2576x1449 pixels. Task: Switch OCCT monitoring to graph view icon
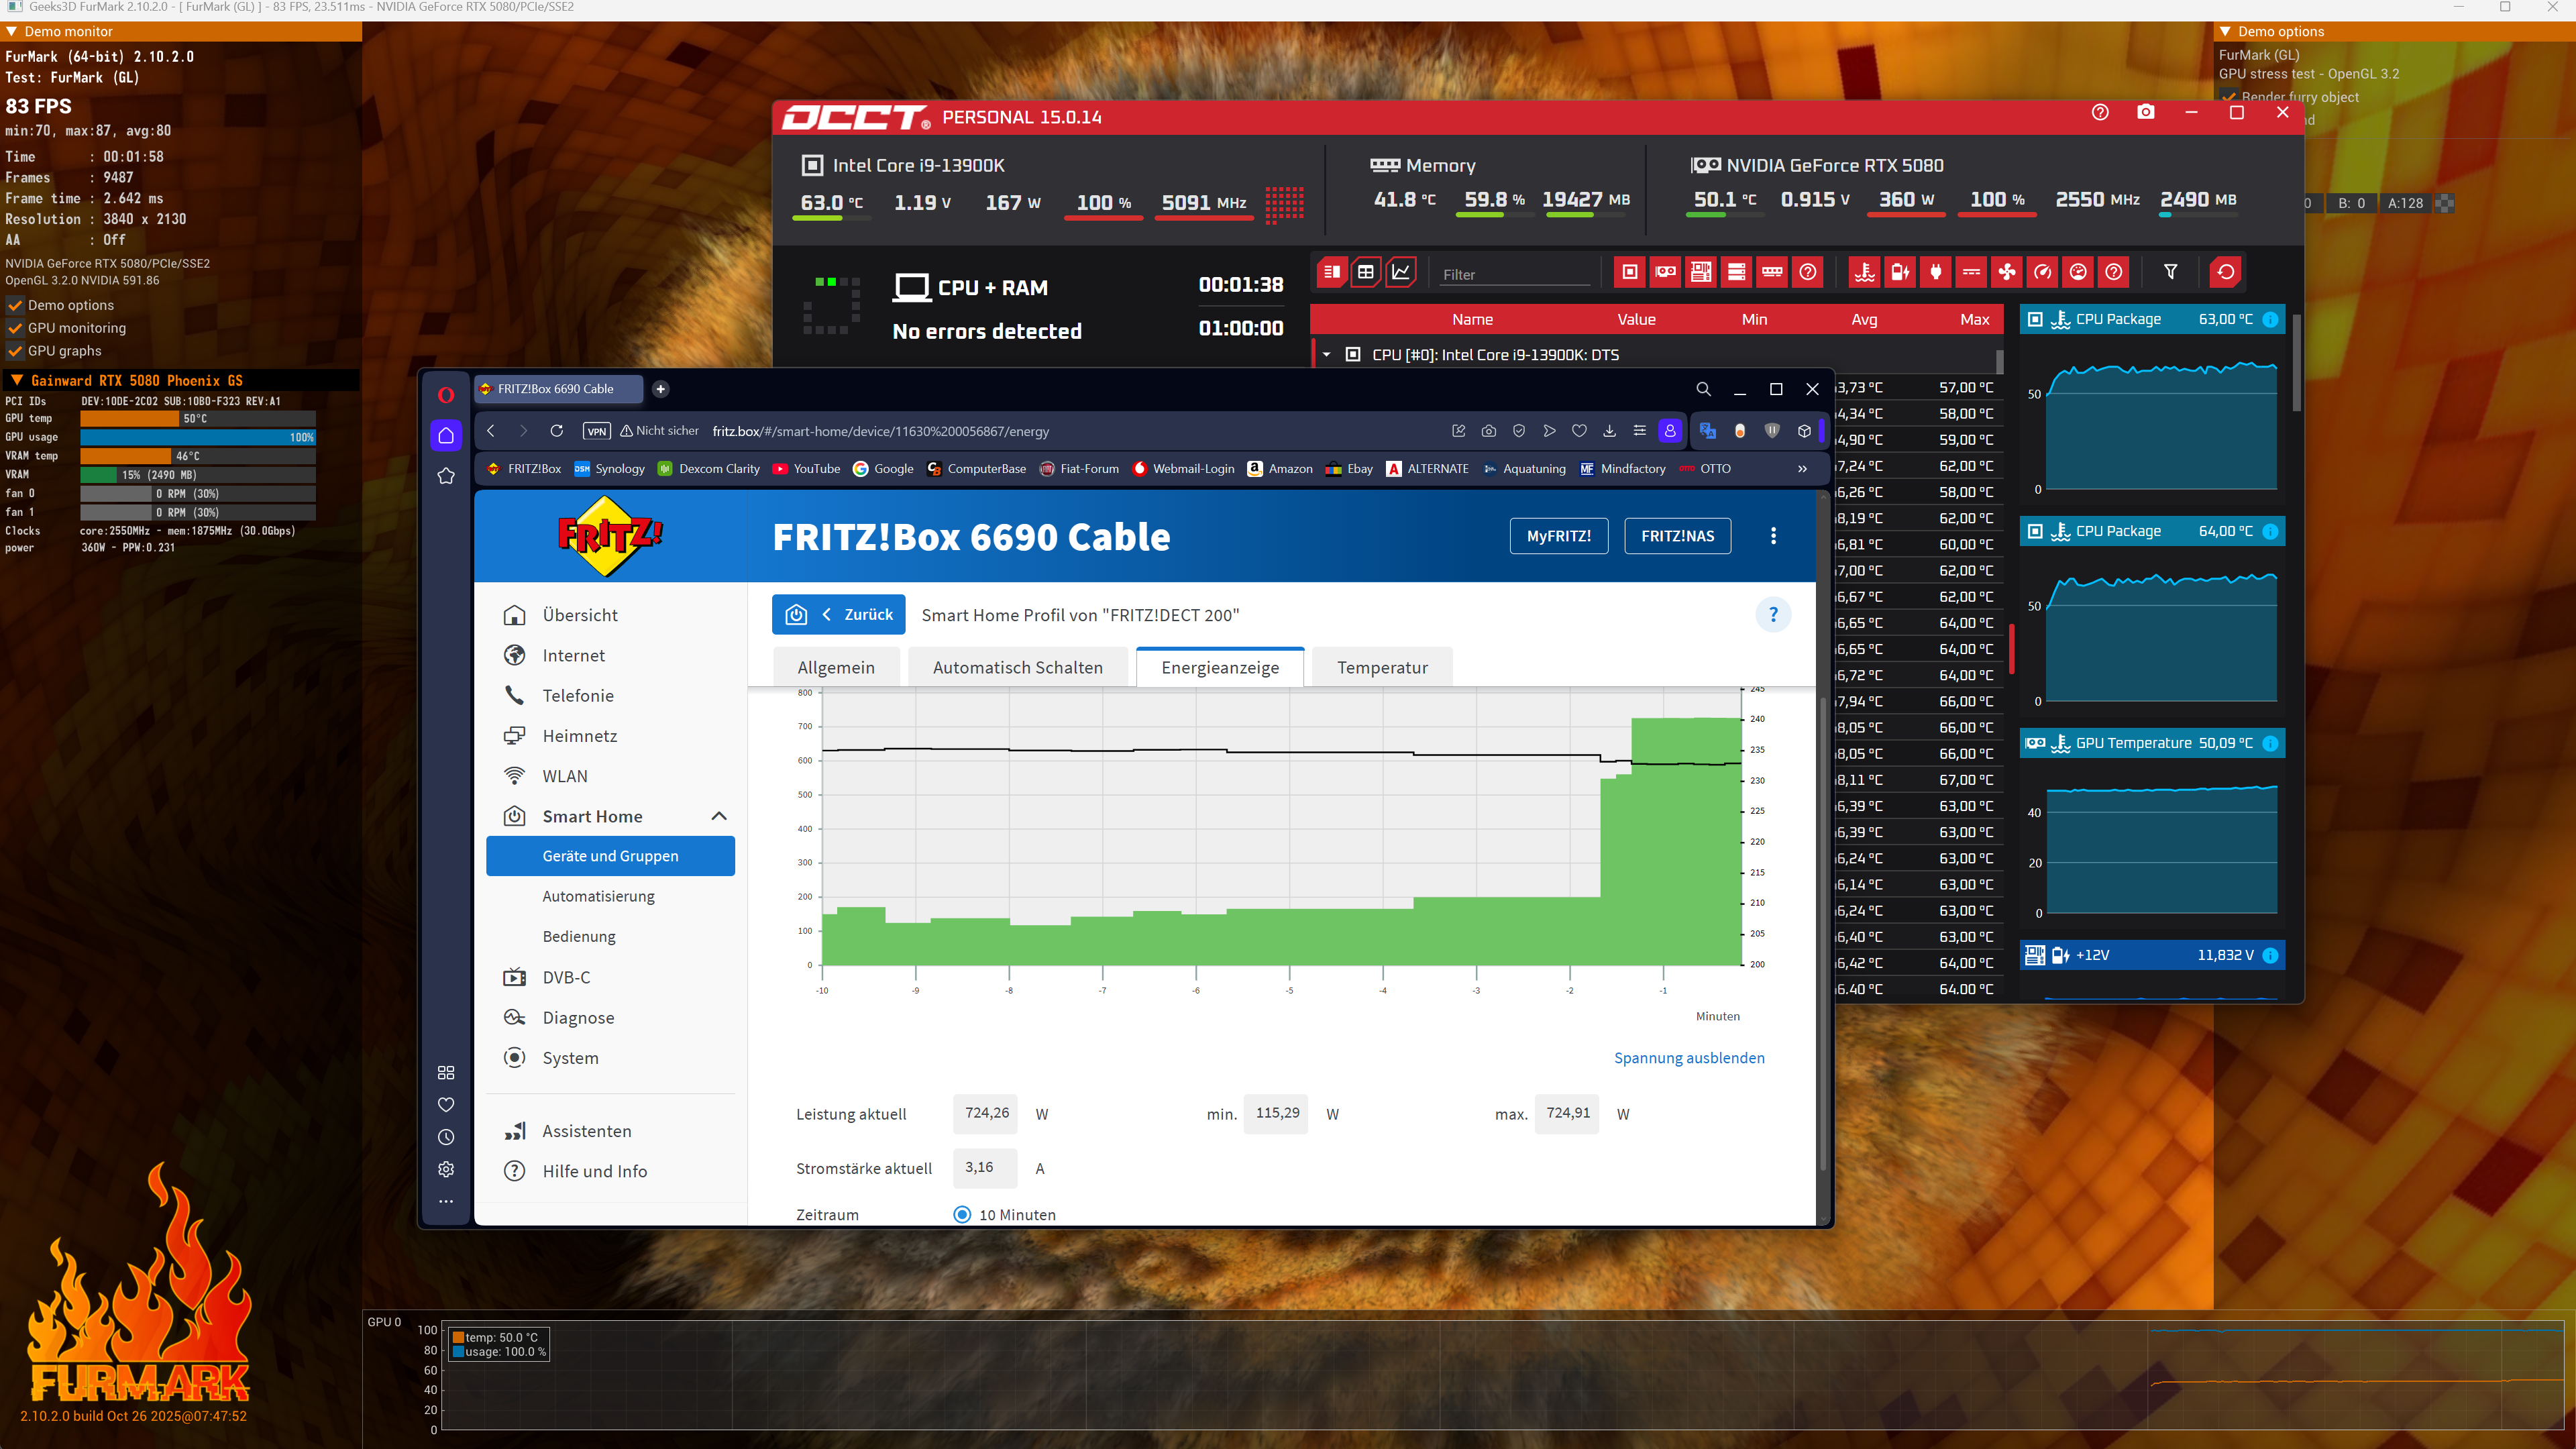pyautogui.click(x=1401, y=272)
